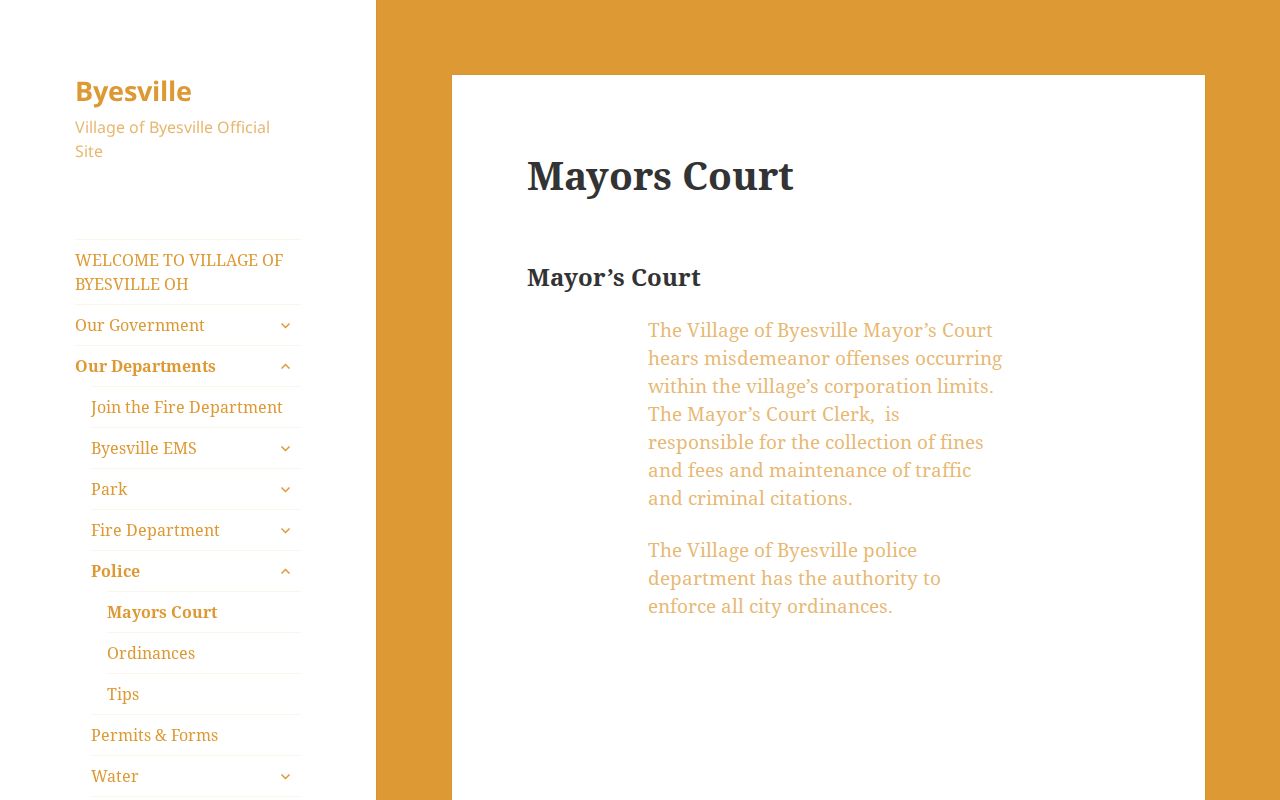Open the Ordinances page link
Image resolution: width=1280 pixels, height=800 pixels.
point(151,653)
